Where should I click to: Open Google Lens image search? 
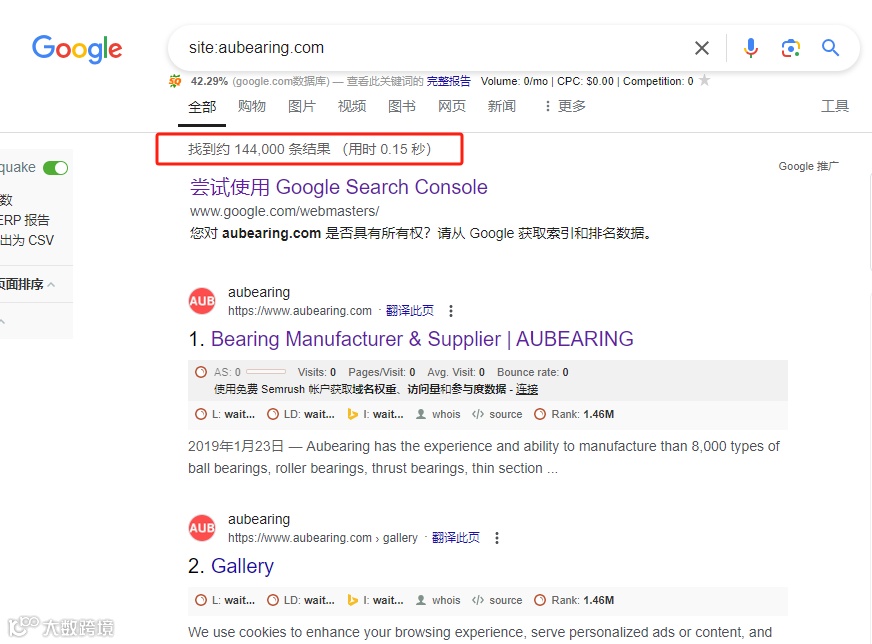tap(790, 48)
